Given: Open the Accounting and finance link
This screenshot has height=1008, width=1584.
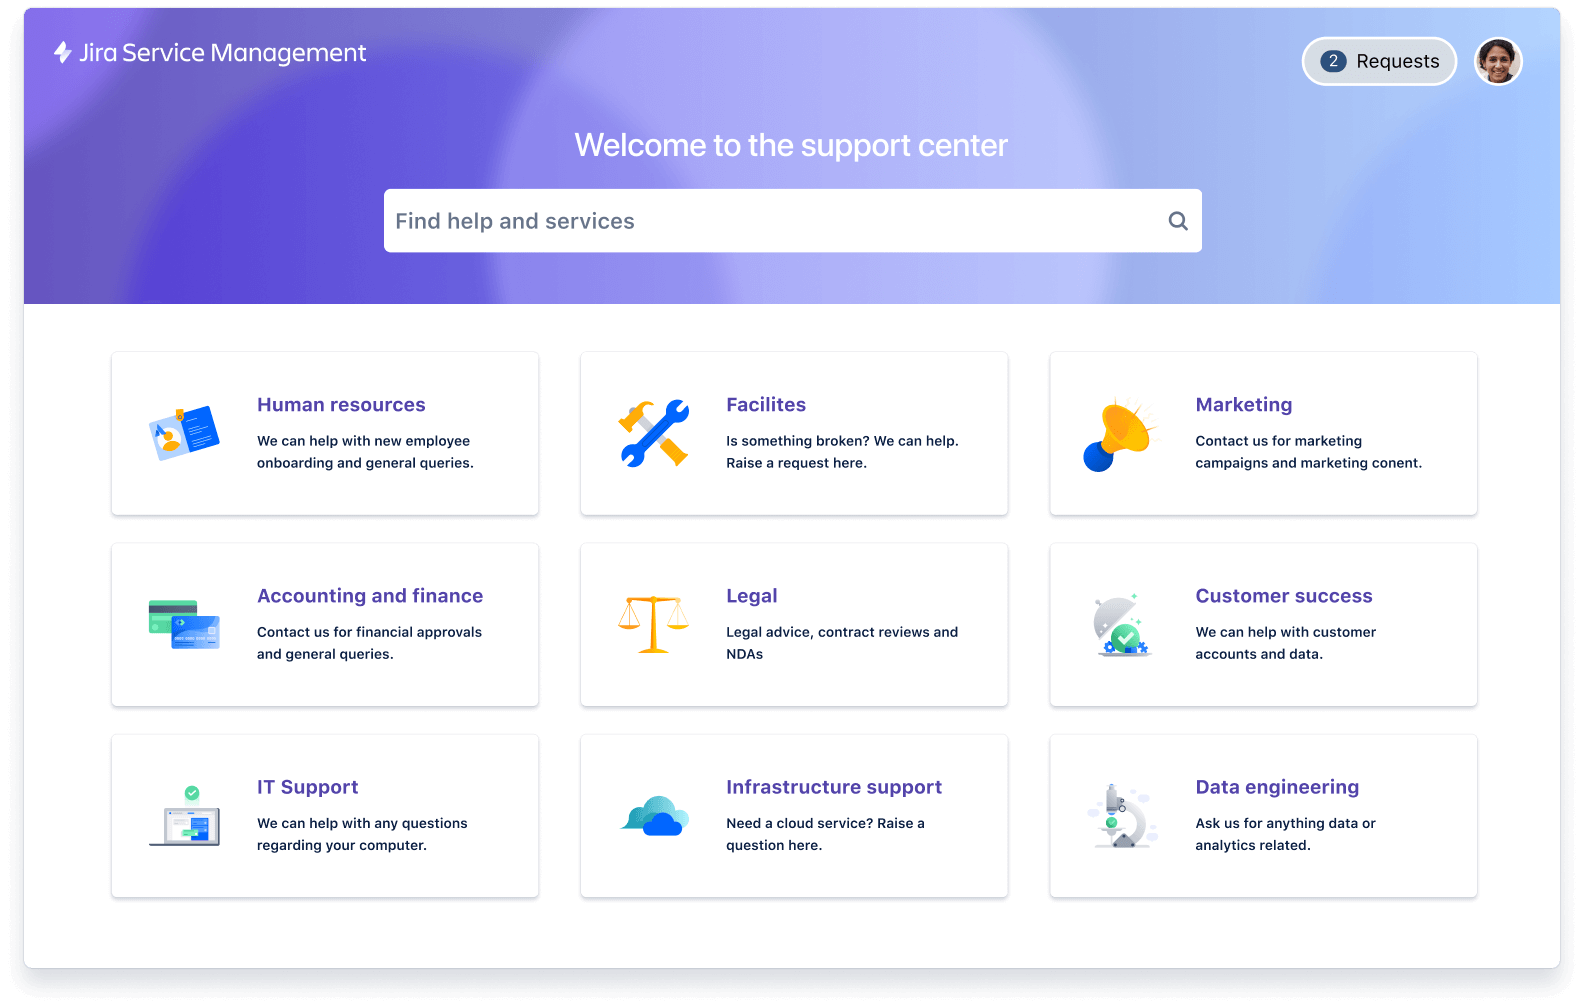Looking at the screenshot, I should 370,596.
